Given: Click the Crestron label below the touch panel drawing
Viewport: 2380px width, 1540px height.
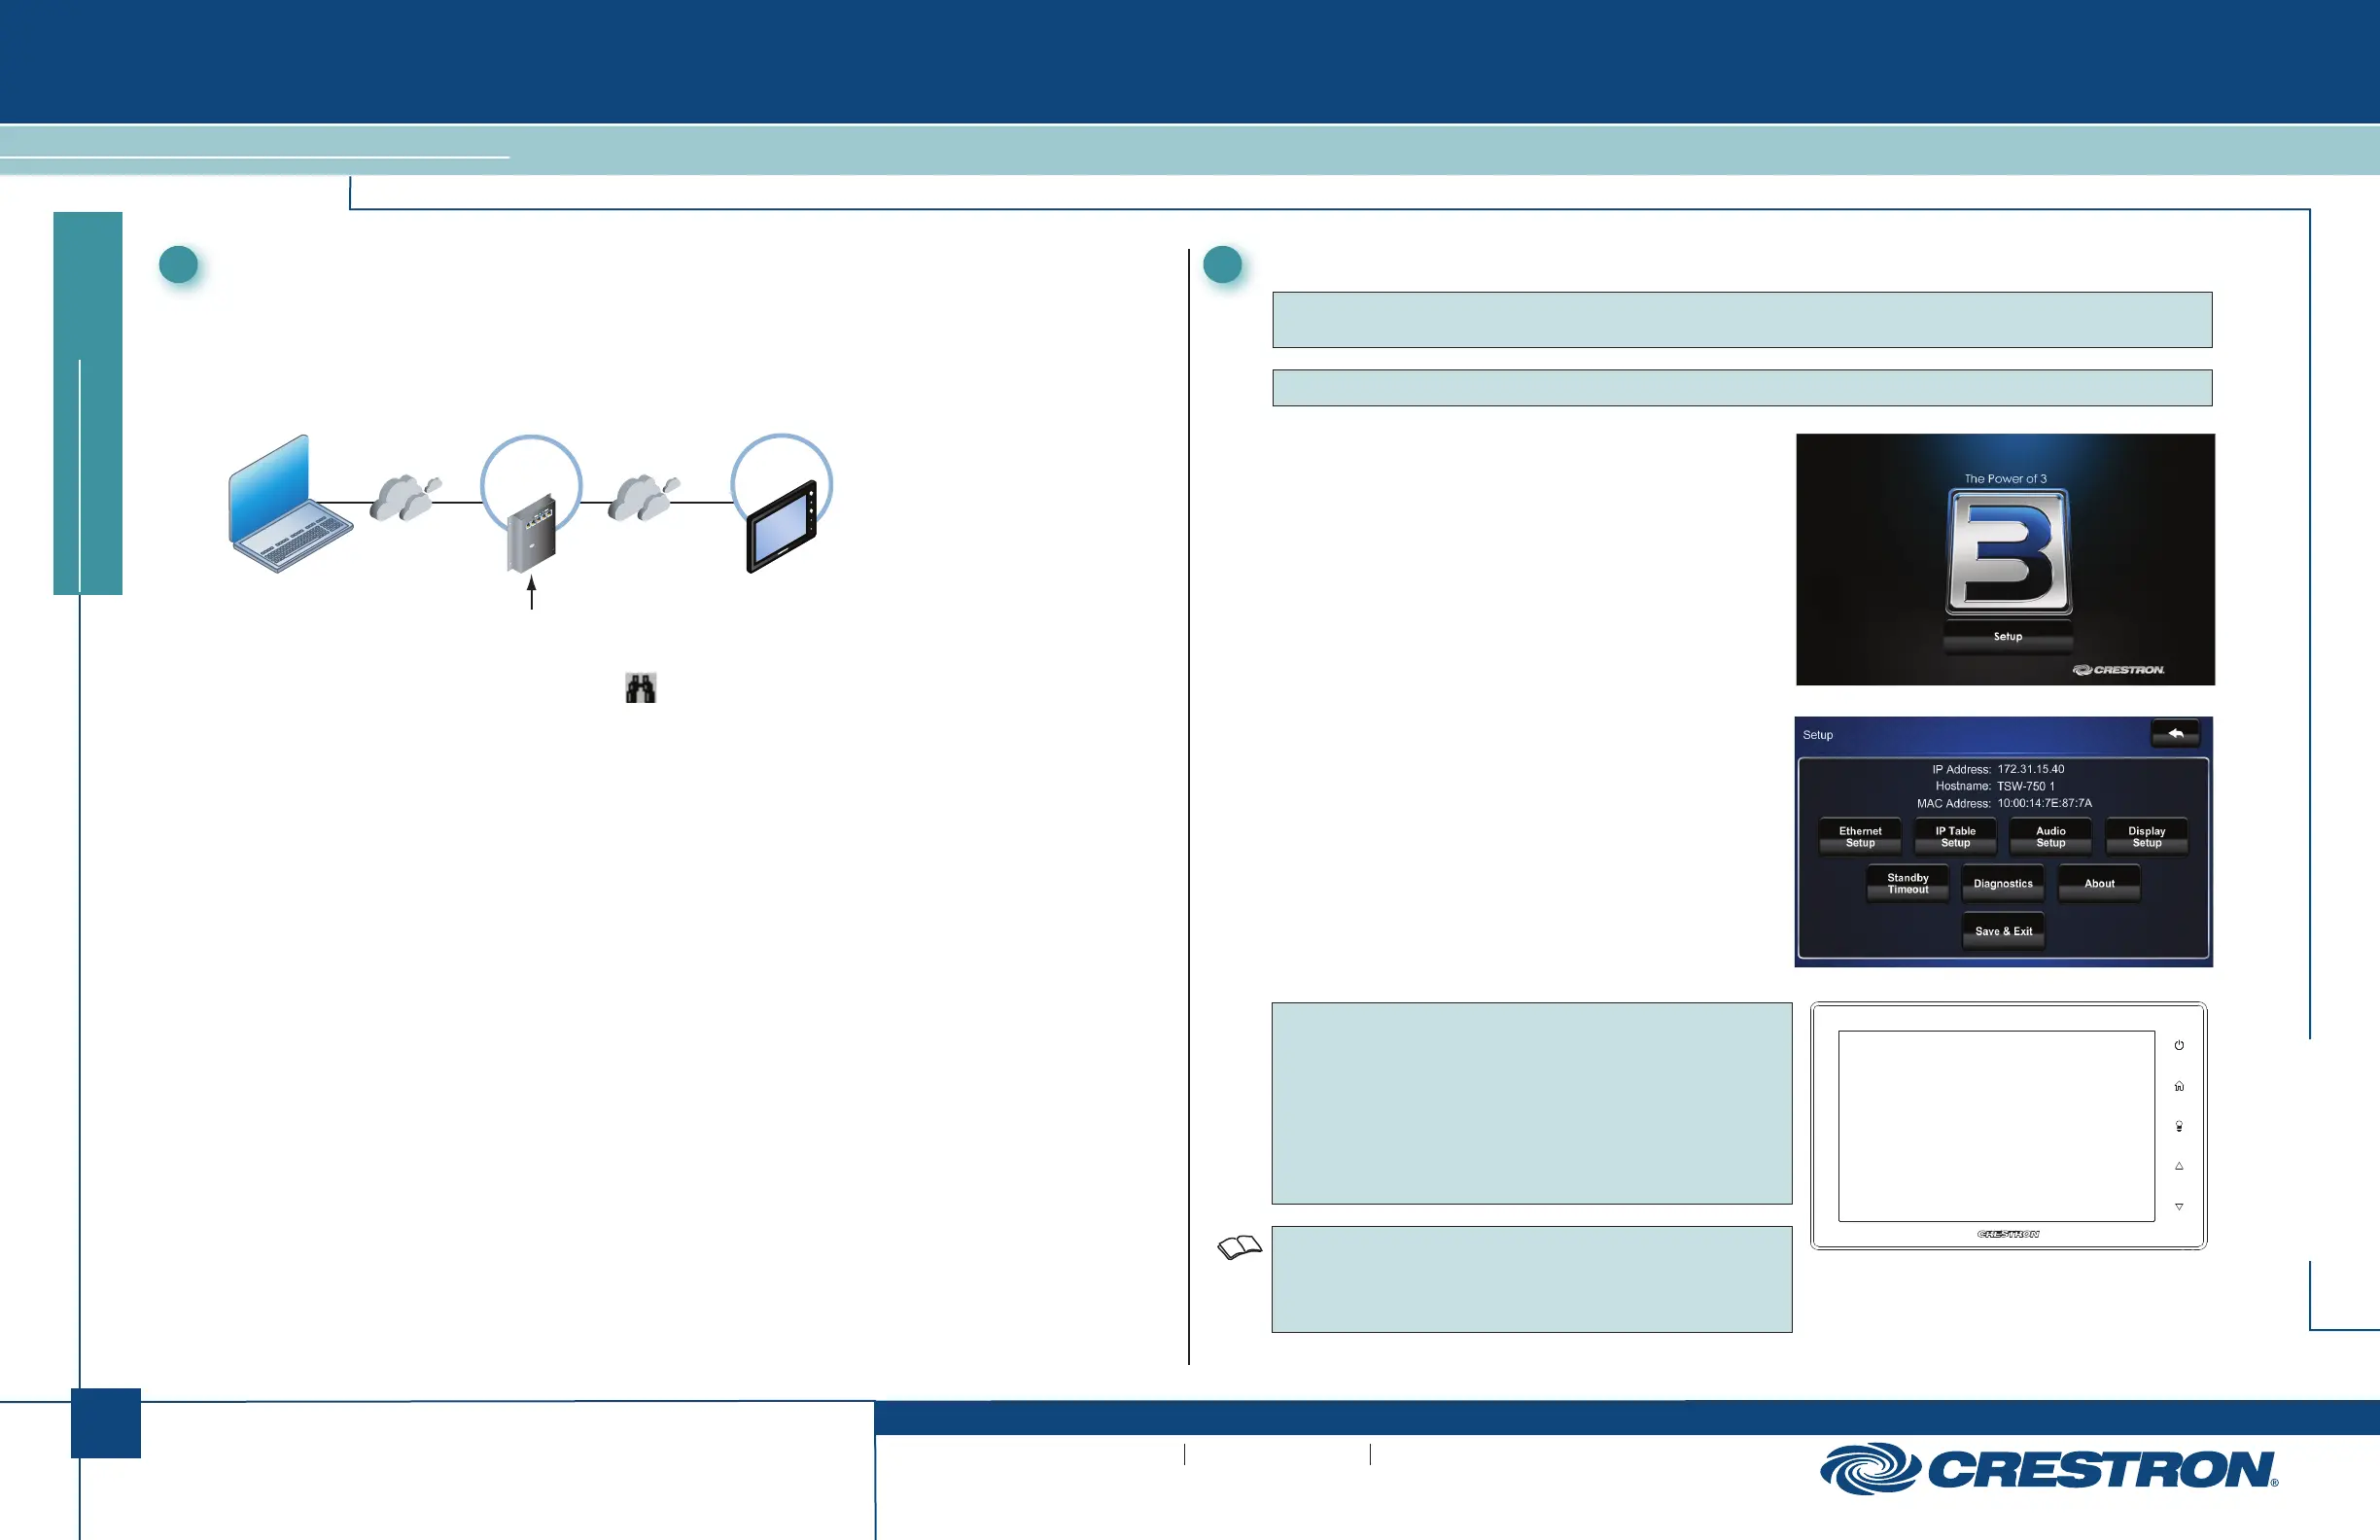Looking at the screenshot, I should click(2008, 1234).
